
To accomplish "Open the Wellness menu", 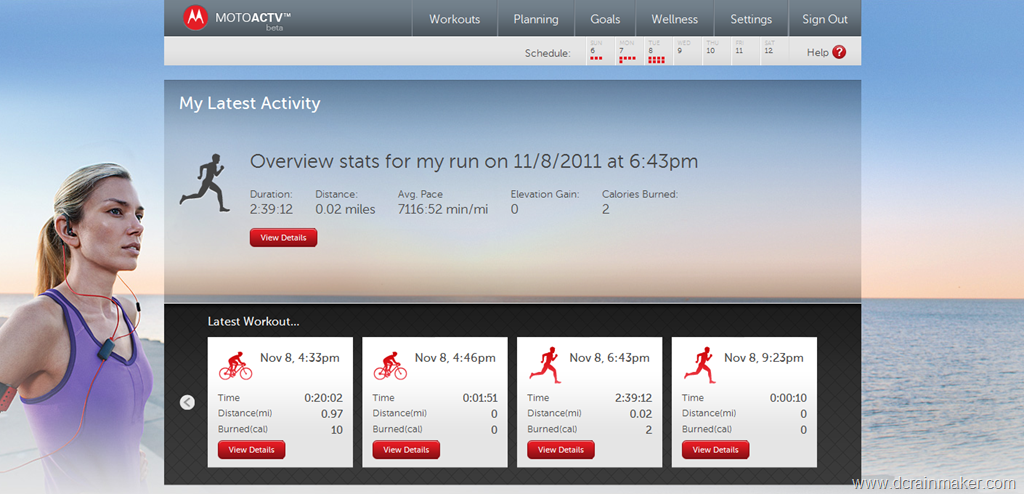I will click(x=675, y=19).
